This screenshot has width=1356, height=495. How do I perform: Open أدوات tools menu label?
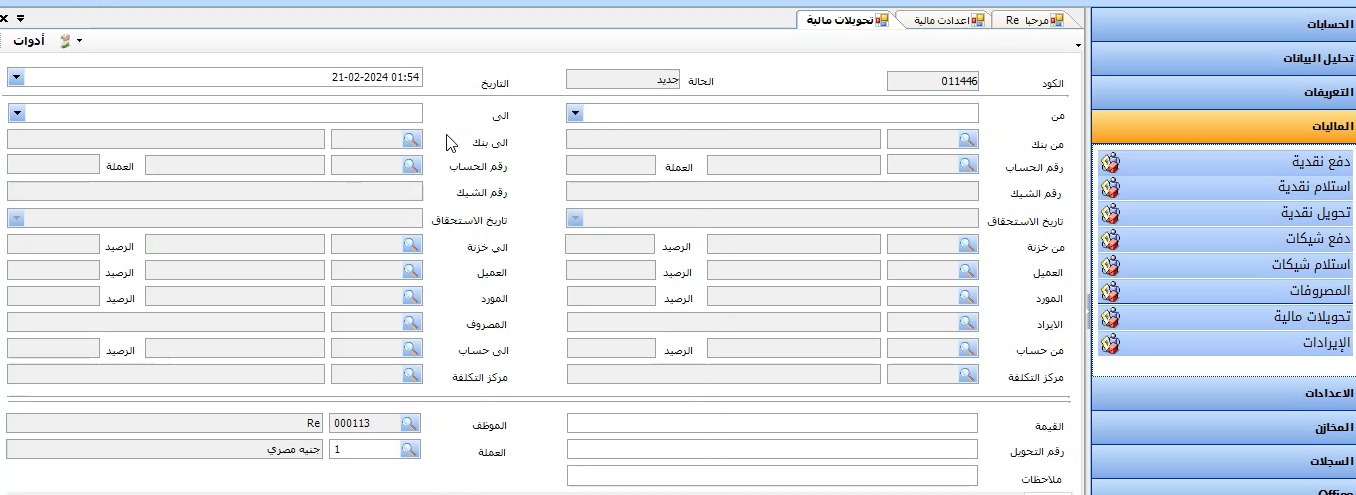(29, 41)
